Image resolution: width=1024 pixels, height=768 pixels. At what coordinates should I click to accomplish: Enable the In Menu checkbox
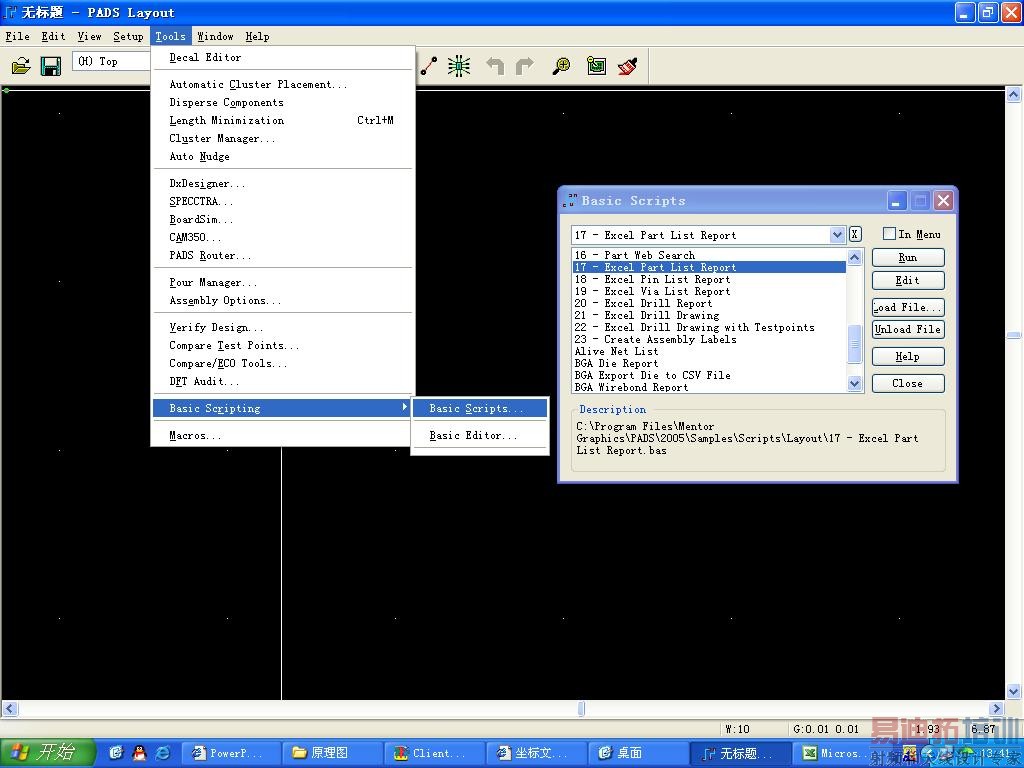coord(890,234)
